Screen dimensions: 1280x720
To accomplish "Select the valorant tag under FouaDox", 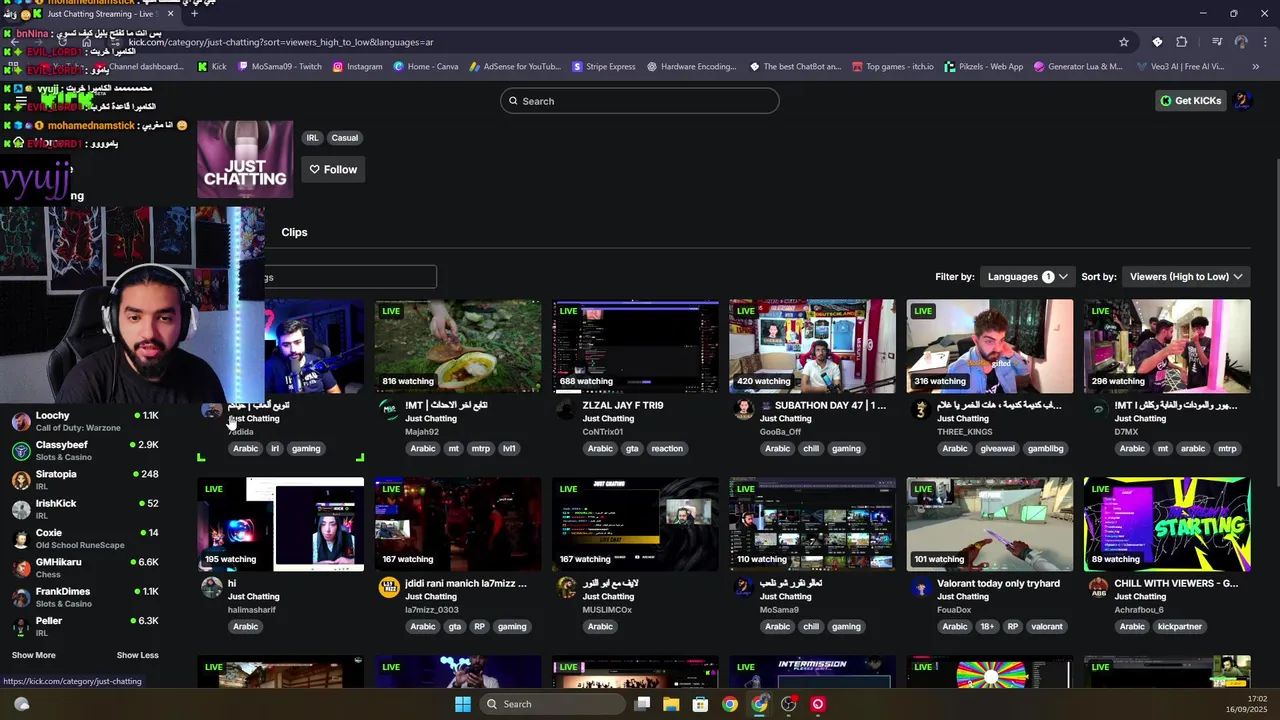I will tap(1047, 627).
